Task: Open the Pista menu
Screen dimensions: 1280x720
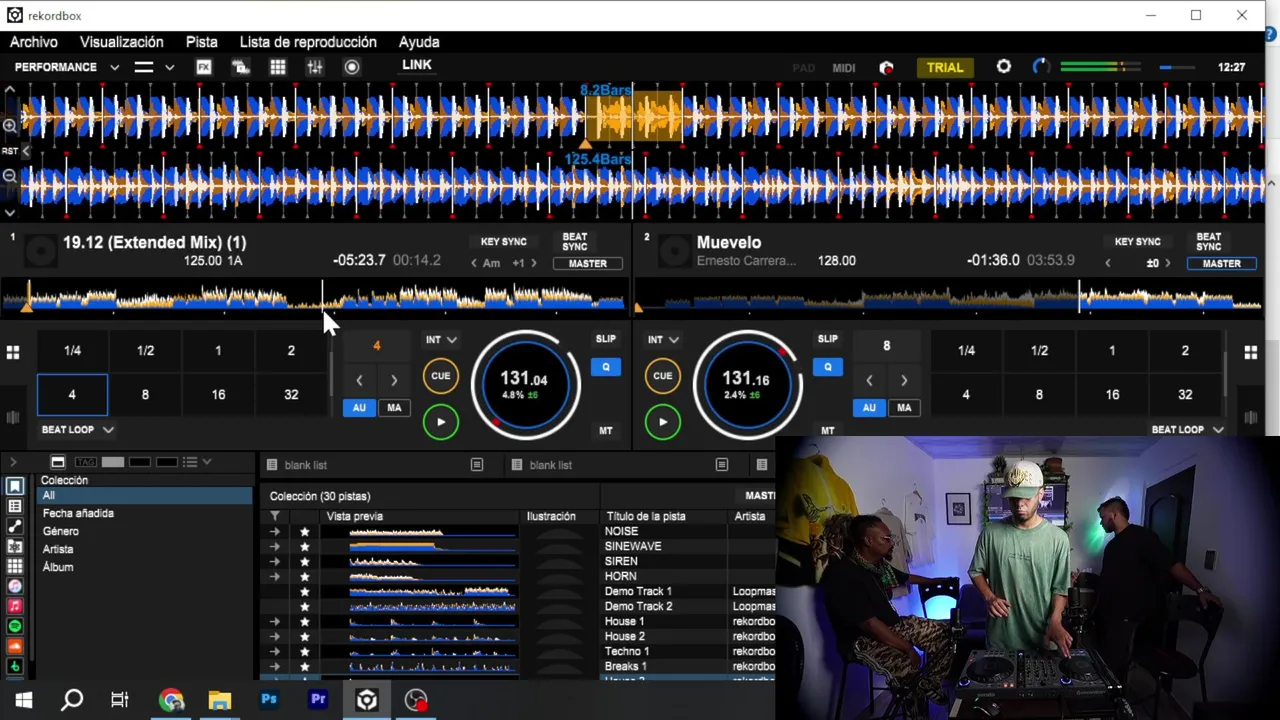Action: click(x=202, y=42)
